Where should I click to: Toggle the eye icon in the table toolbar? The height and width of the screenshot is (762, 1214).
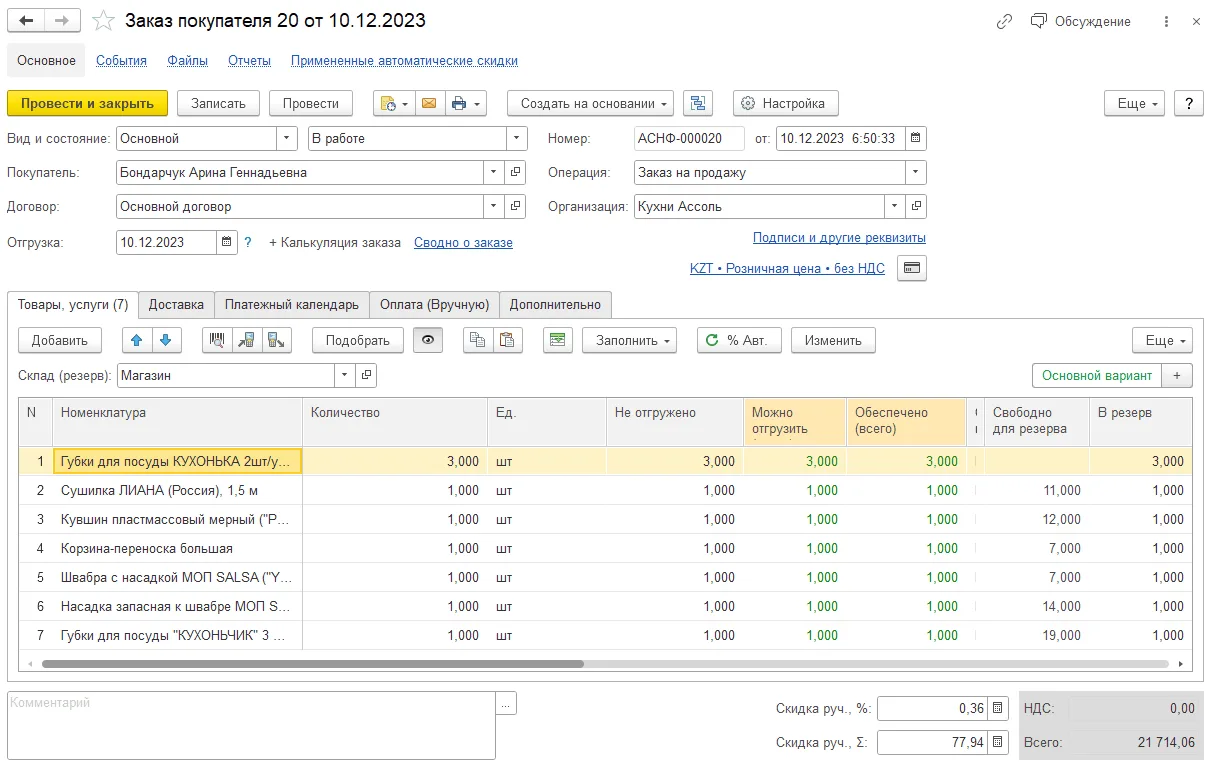pyautogui.click(x=429, y=340)
